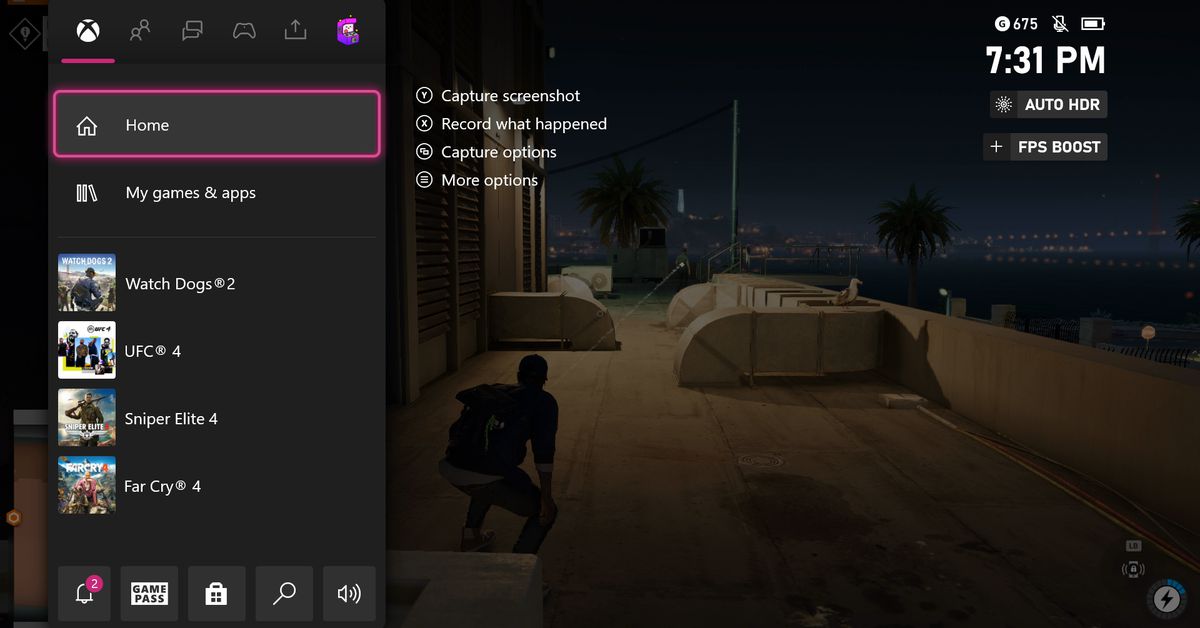Launch Watch Dogs 2 from recent list
This screenshot has width=1200, height=628.
click(217, 283)
